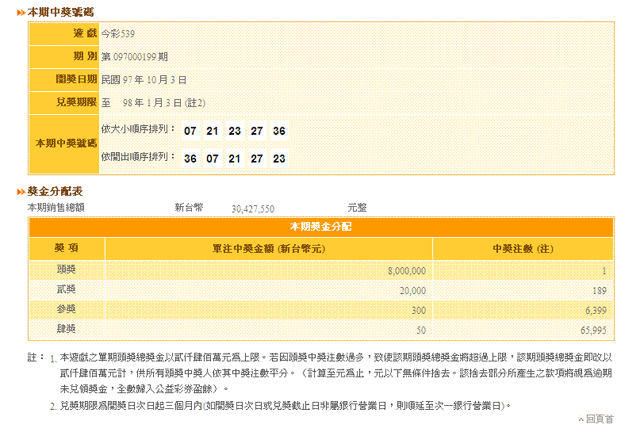The height and width of the screenshot is (432, 640).
Task: Select number 23 in the draw-order row
Action: click(x=279, y=158)
